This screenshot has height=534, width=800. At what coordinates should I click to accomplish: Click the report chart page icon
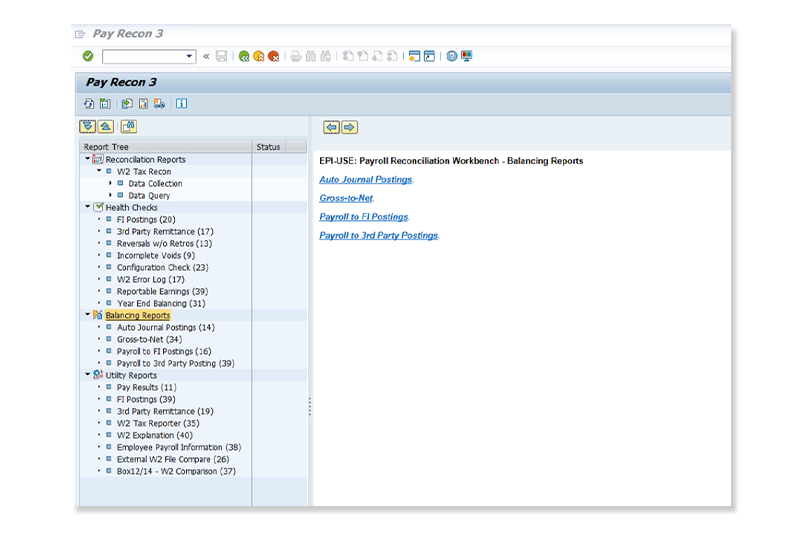[x=143, y=104]
